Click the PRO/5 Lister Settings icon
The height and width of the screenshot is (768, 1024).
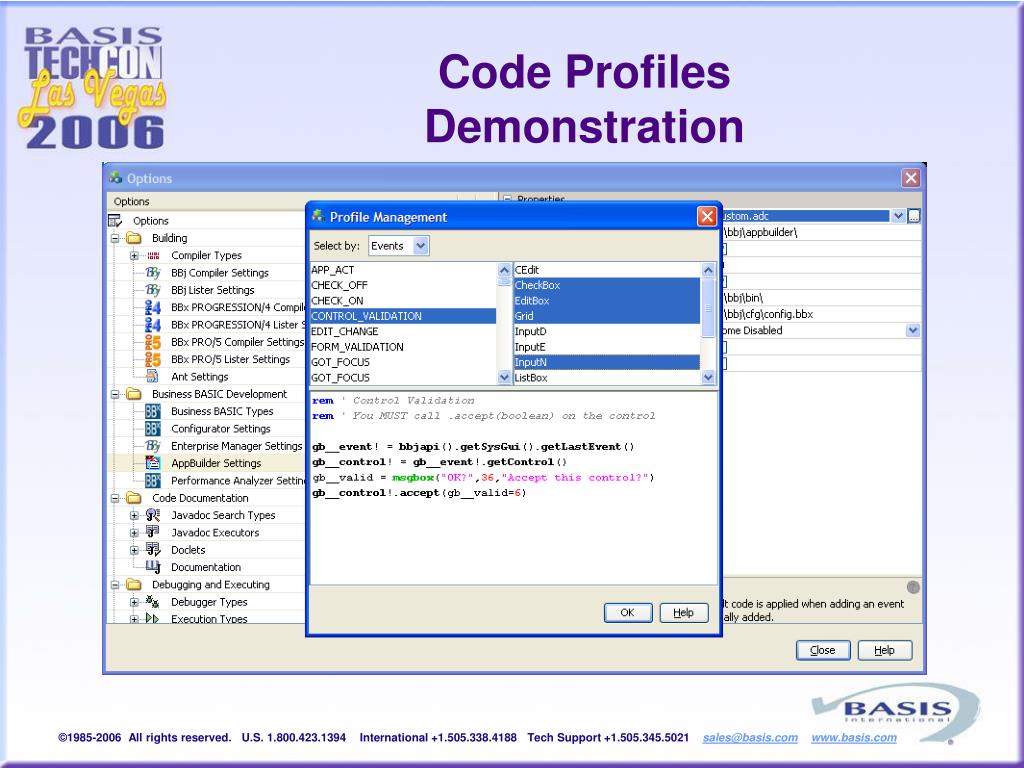tap(153, 359)
